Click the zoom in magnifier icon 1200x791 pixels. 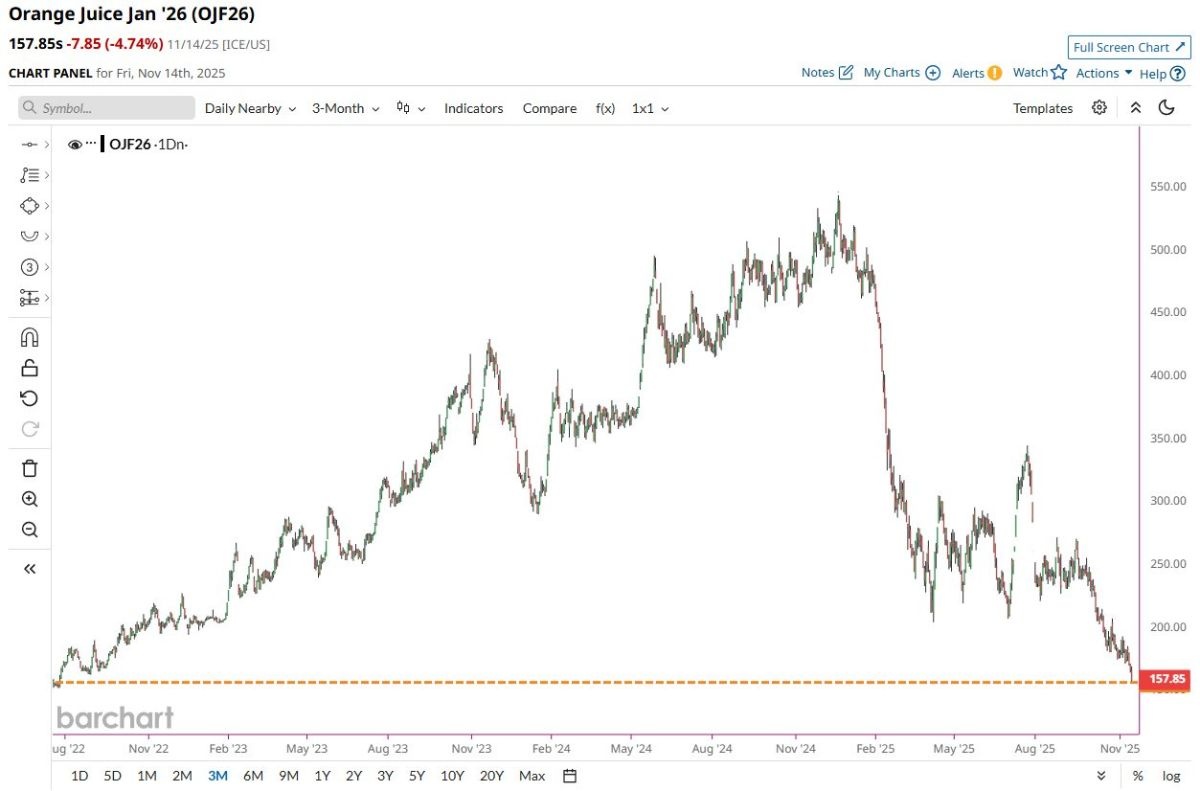29,499
